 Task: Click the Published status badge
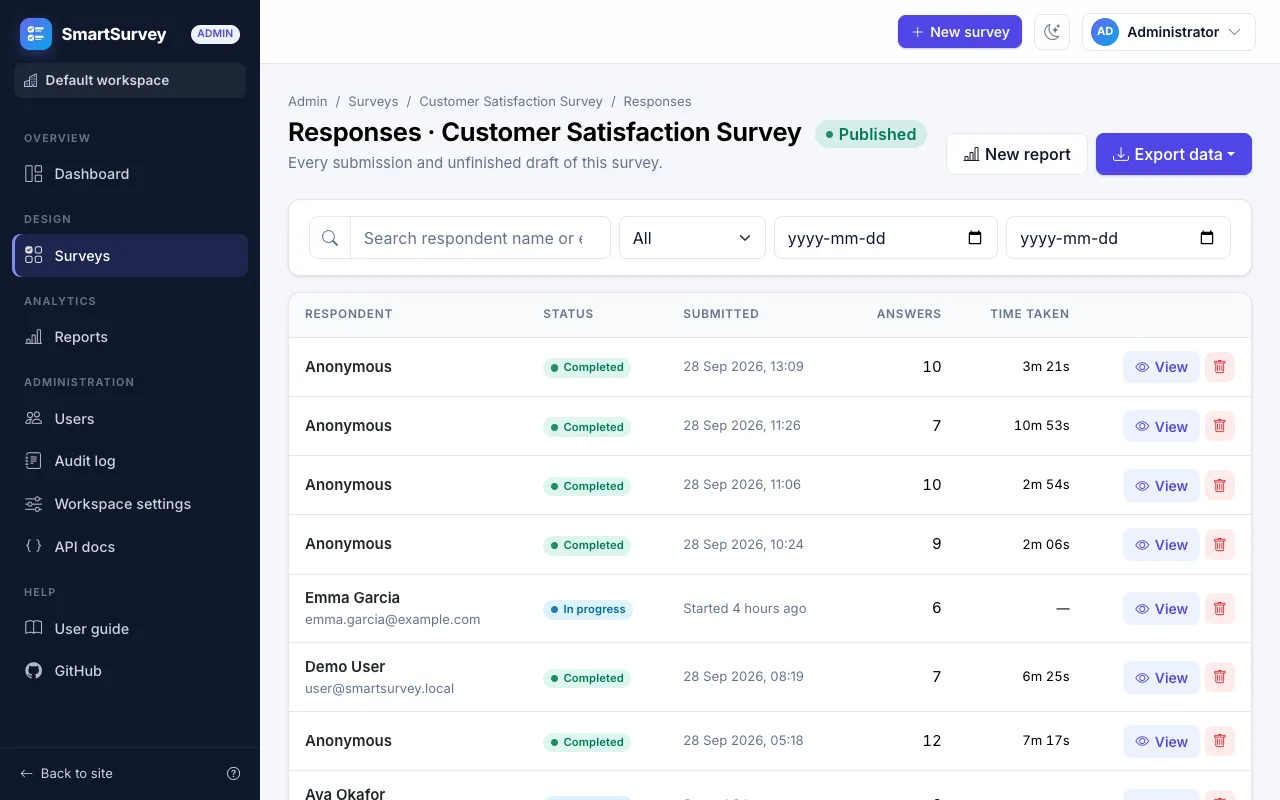(871, 134)
